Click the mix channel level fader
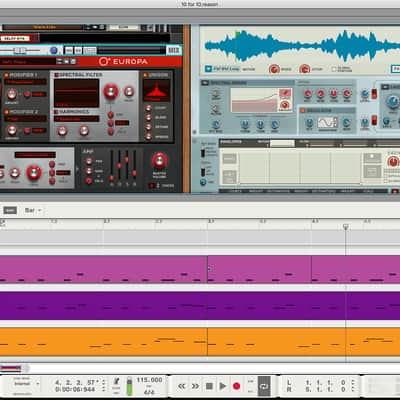 click(x=19, y=50)
